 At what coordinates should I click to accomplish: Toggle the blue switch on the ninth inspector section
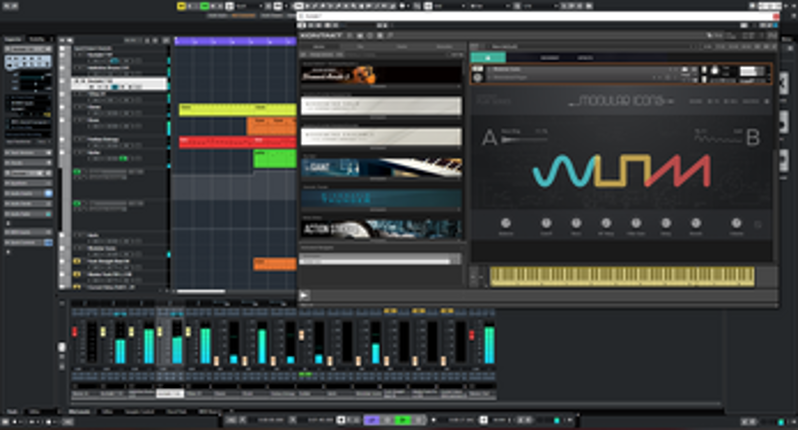(x=48, y=242)
